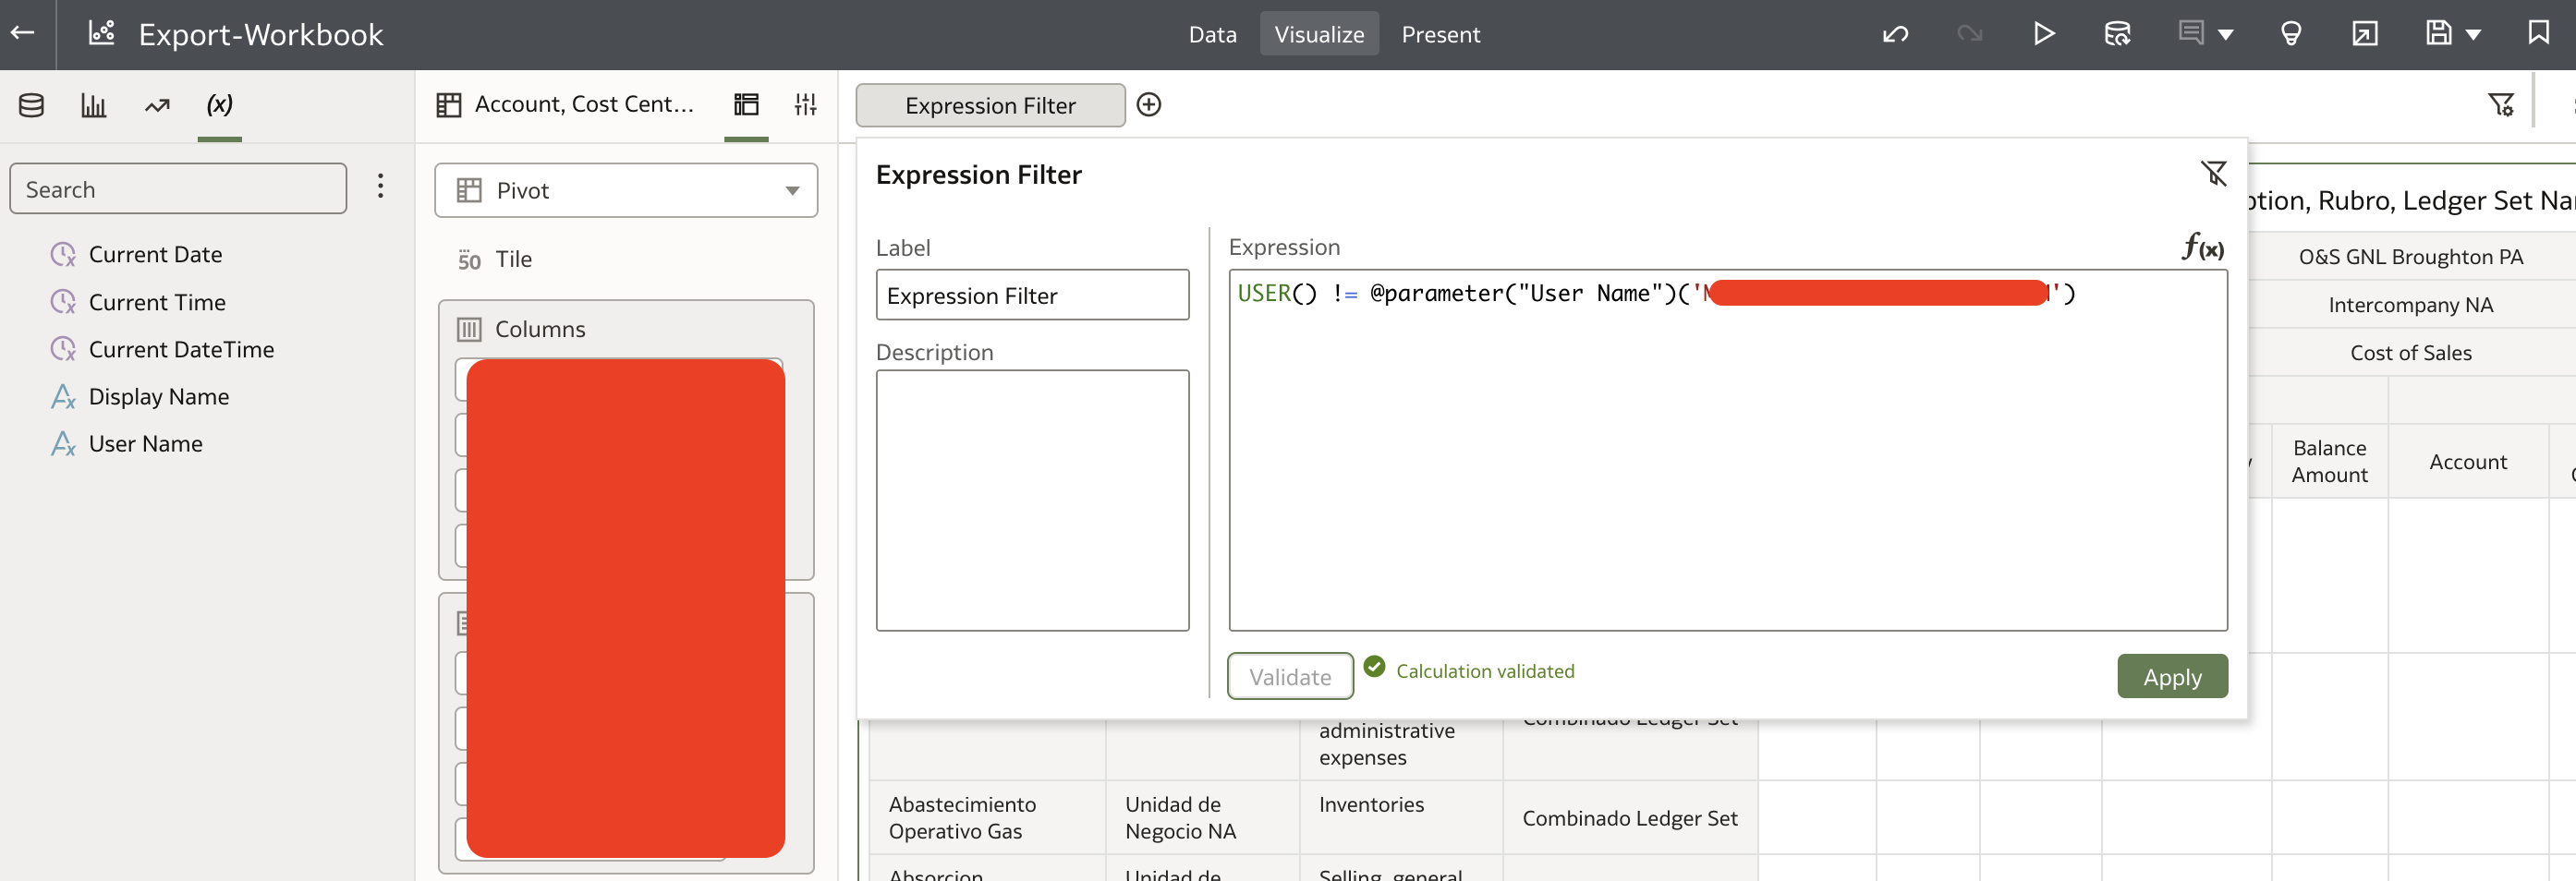Click the Validate button
The image size is (2576, 881).
1290,676
